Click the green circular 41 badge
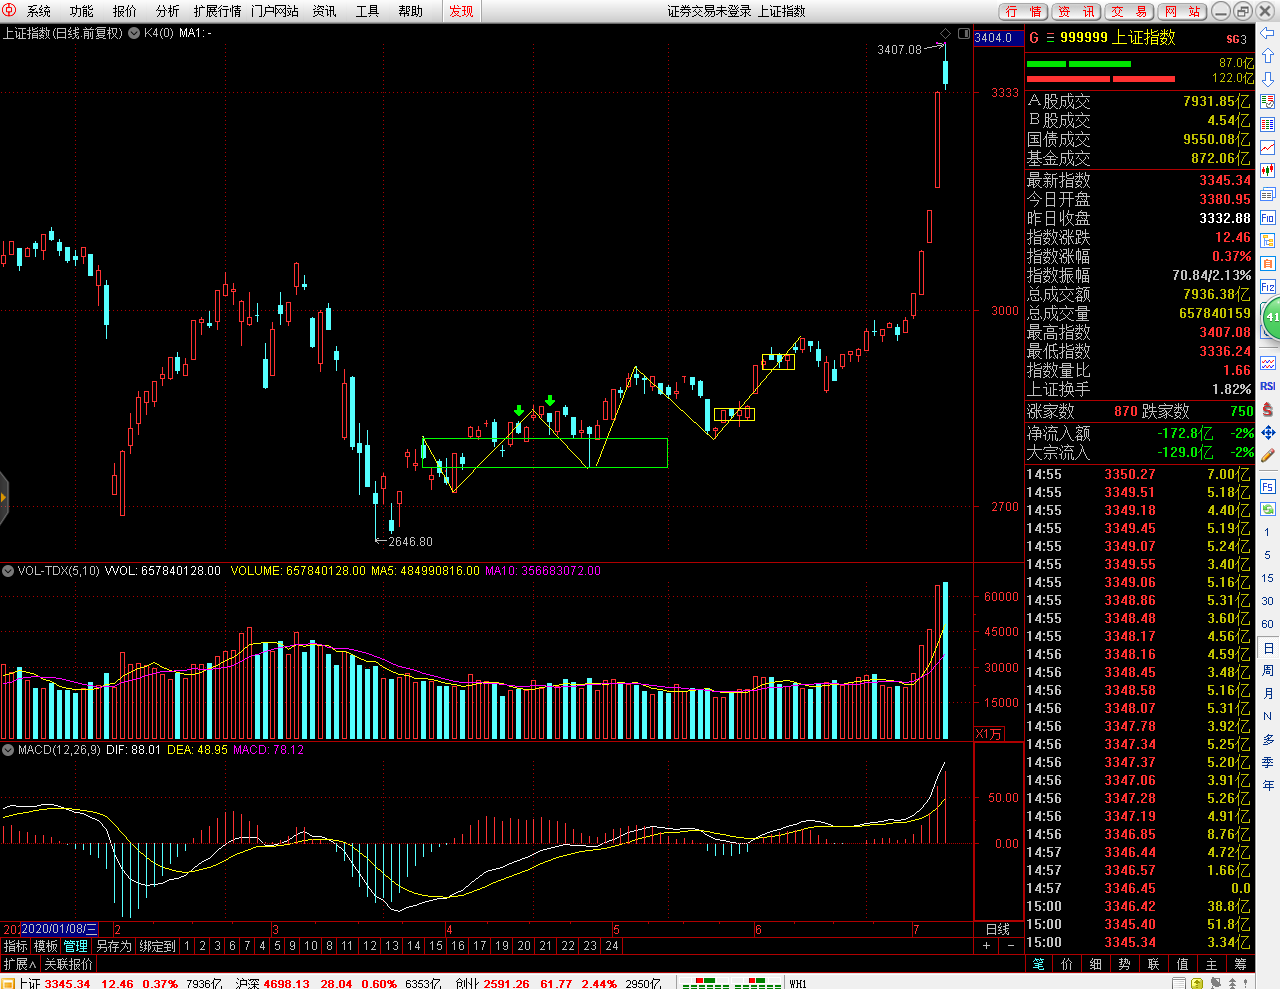This screenshot has height=989, width=1280. [1271, 317]
